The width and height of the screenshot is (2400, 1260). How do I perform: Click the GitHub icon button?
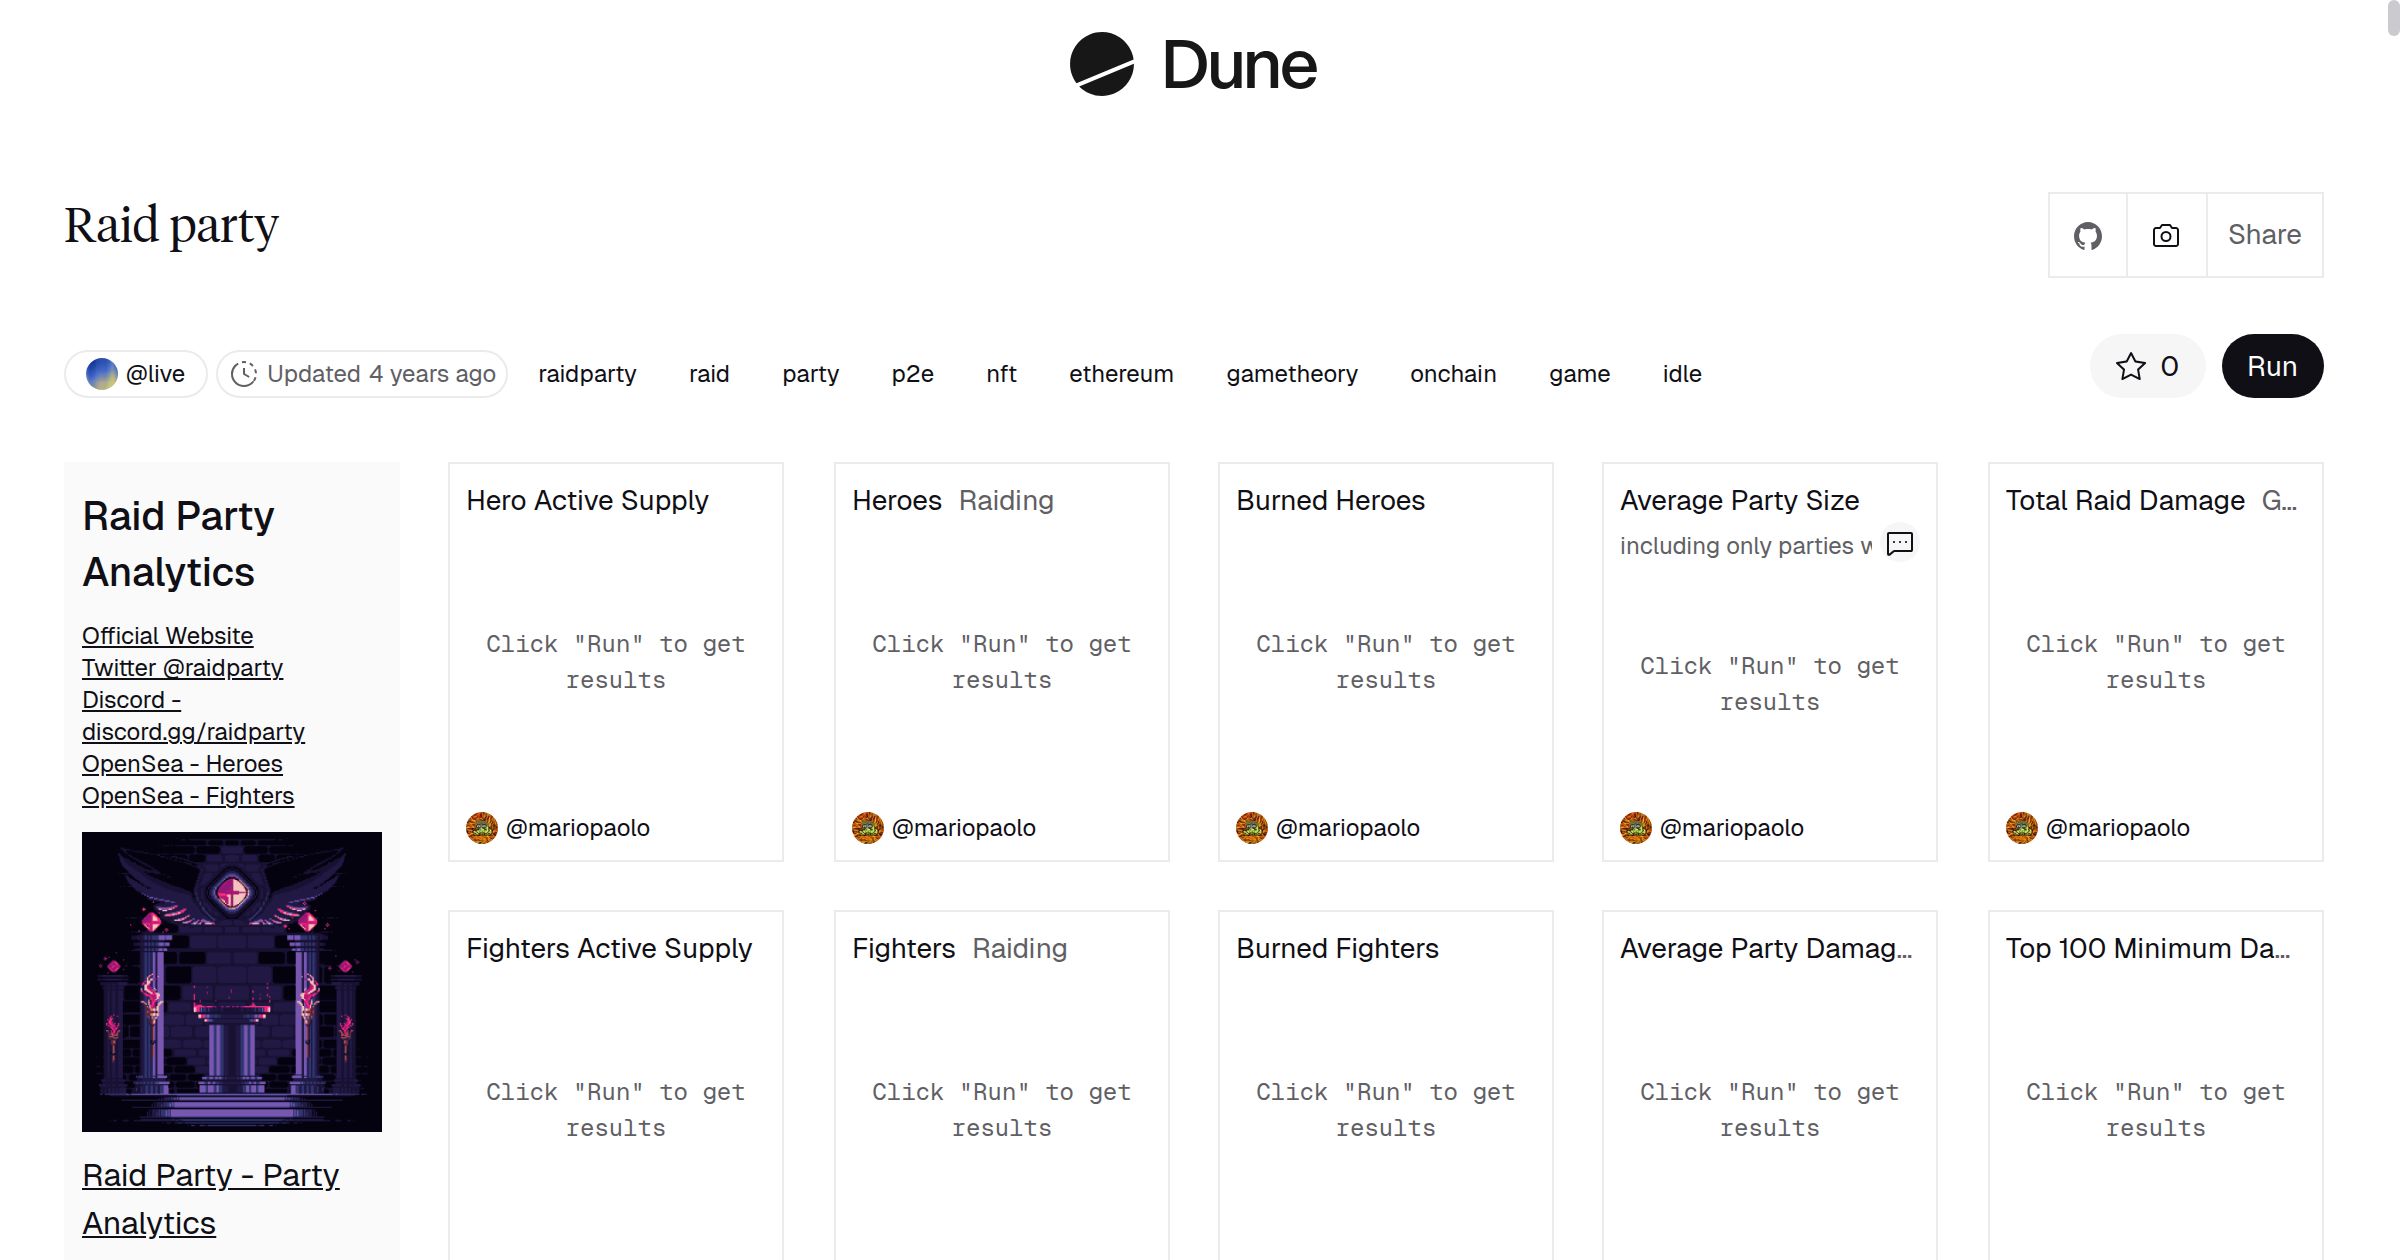[x=2087, y=236]
